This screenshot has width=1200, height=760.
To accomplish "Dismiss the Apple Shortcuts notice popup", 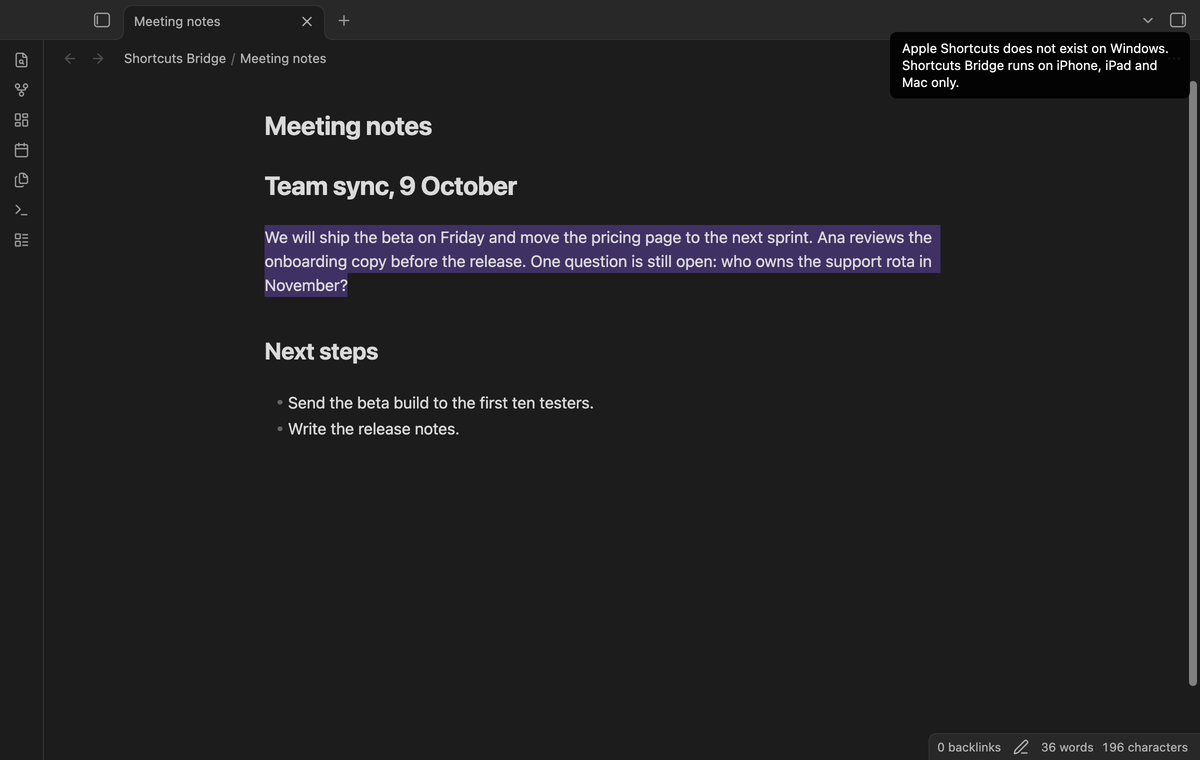I will [1039, 65].
